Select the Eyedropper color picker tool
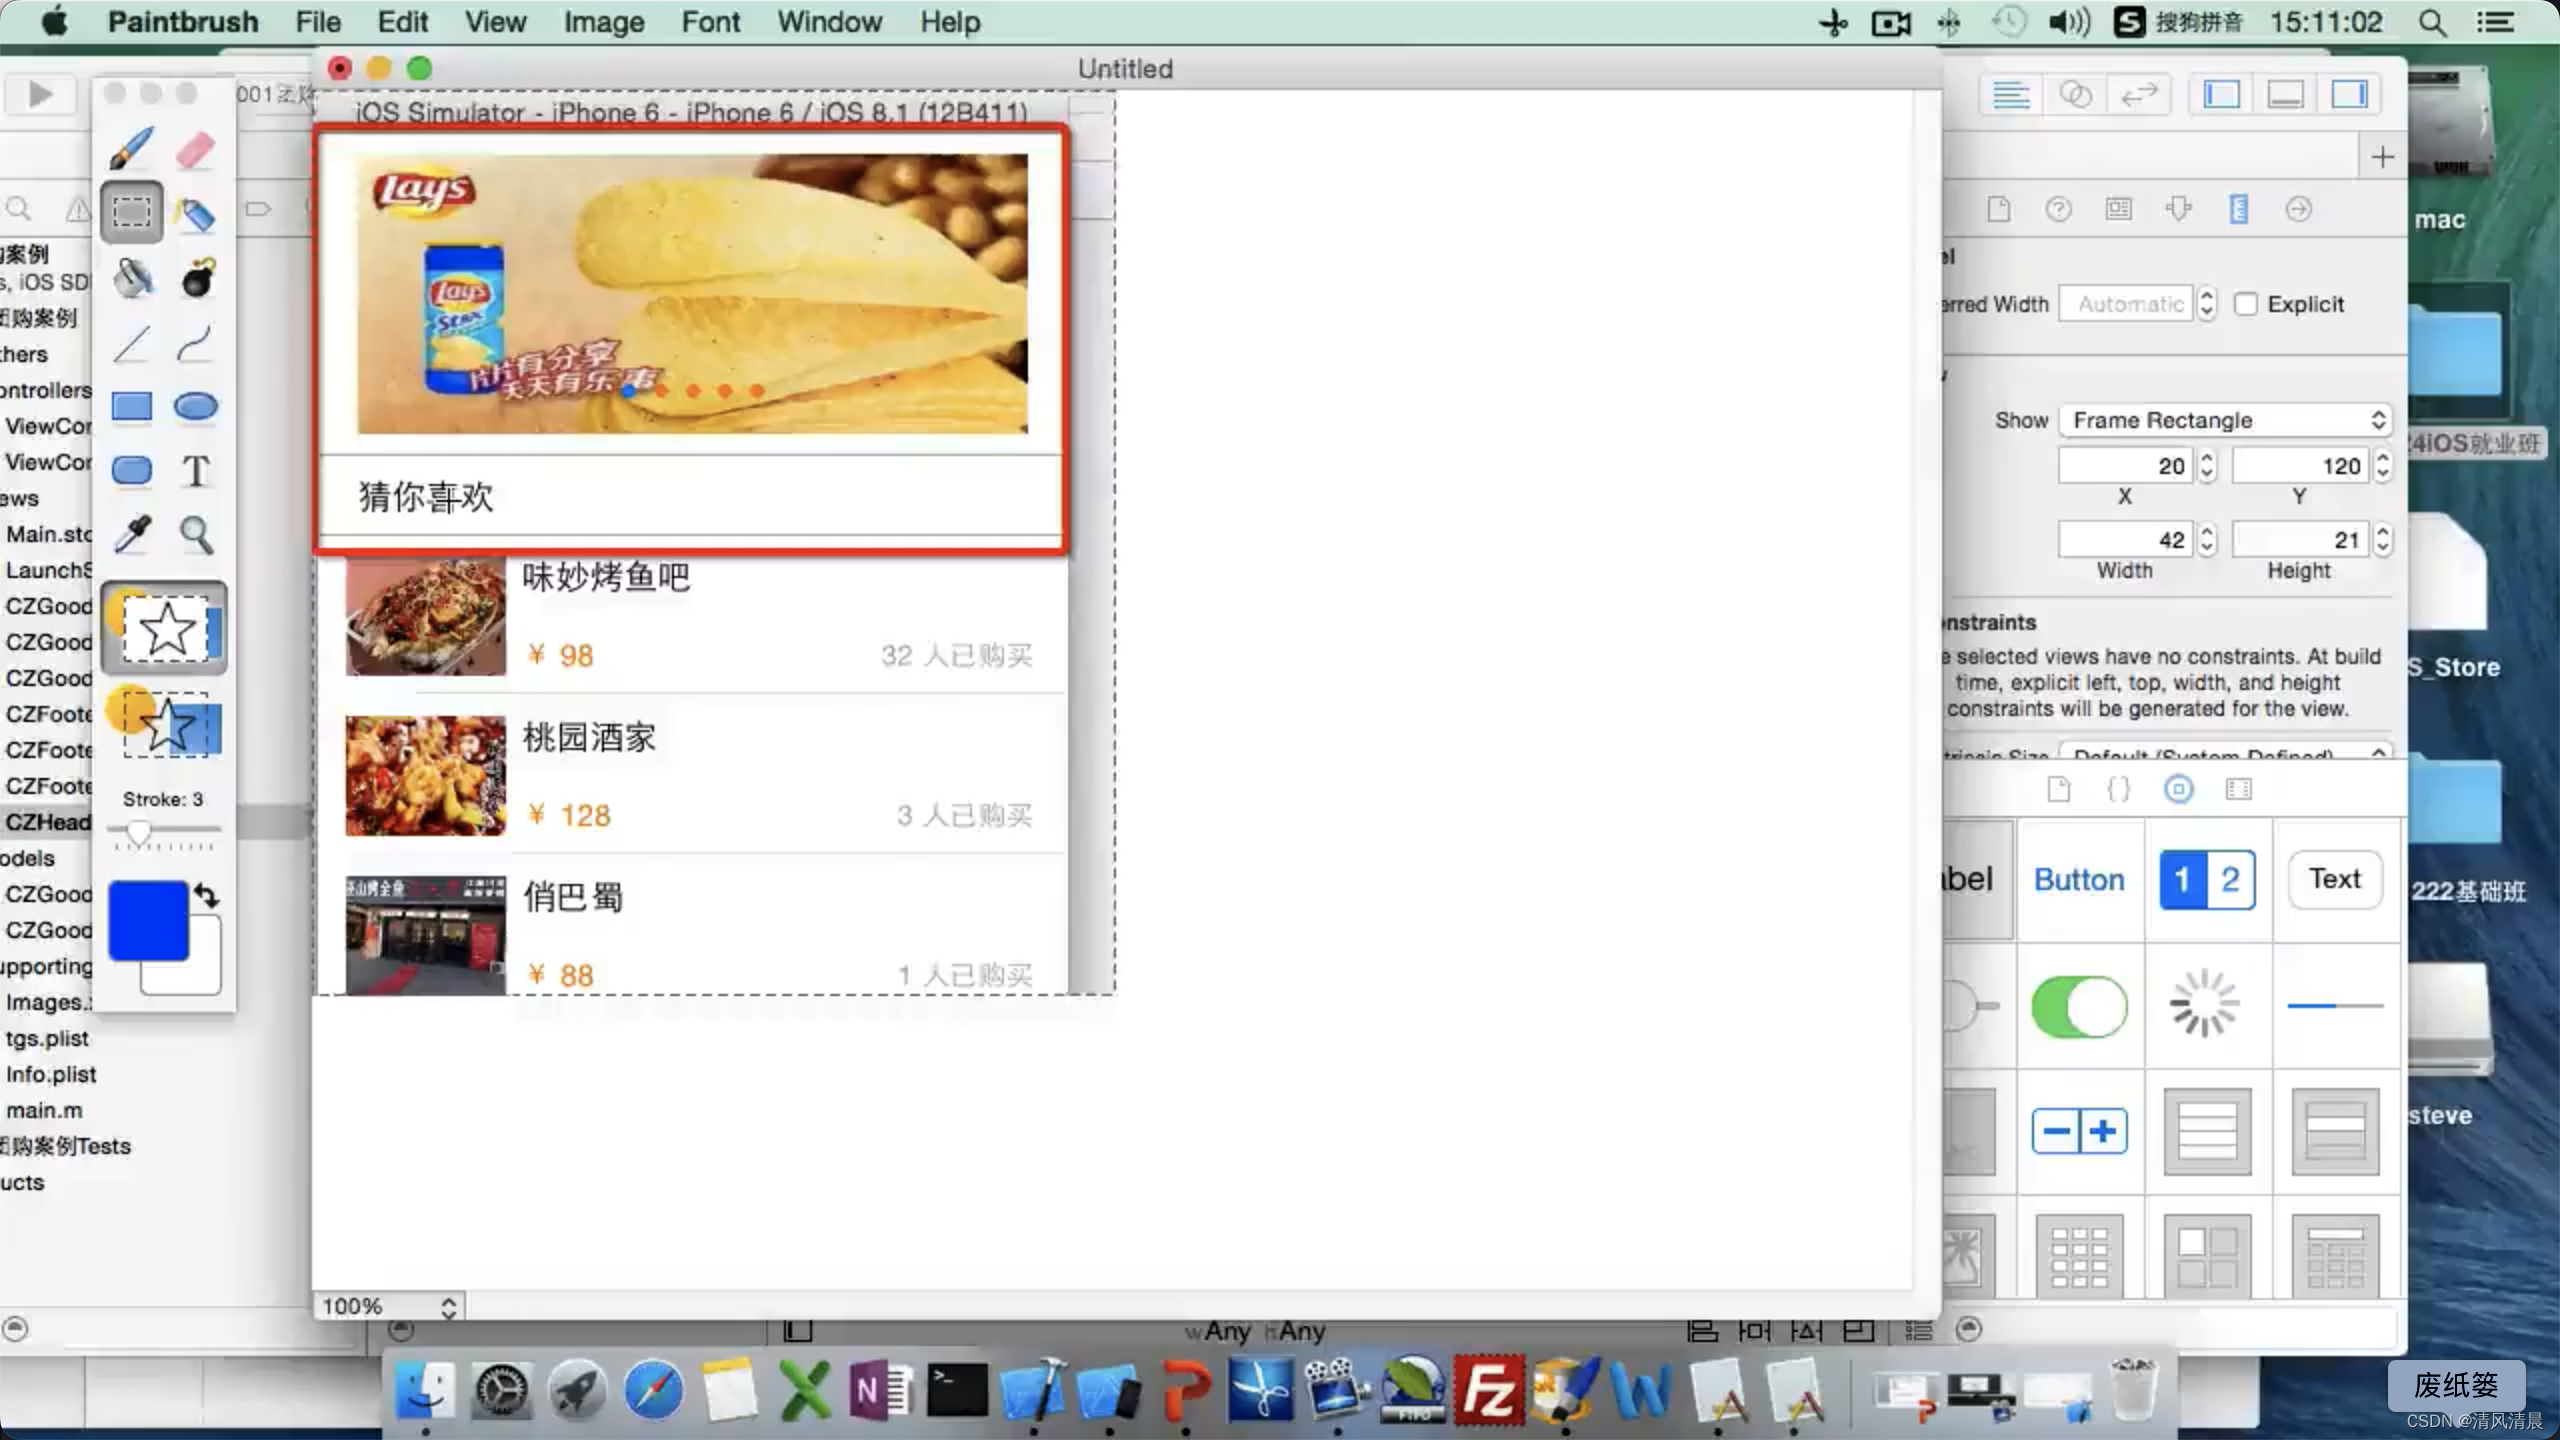 pos(131,534)
